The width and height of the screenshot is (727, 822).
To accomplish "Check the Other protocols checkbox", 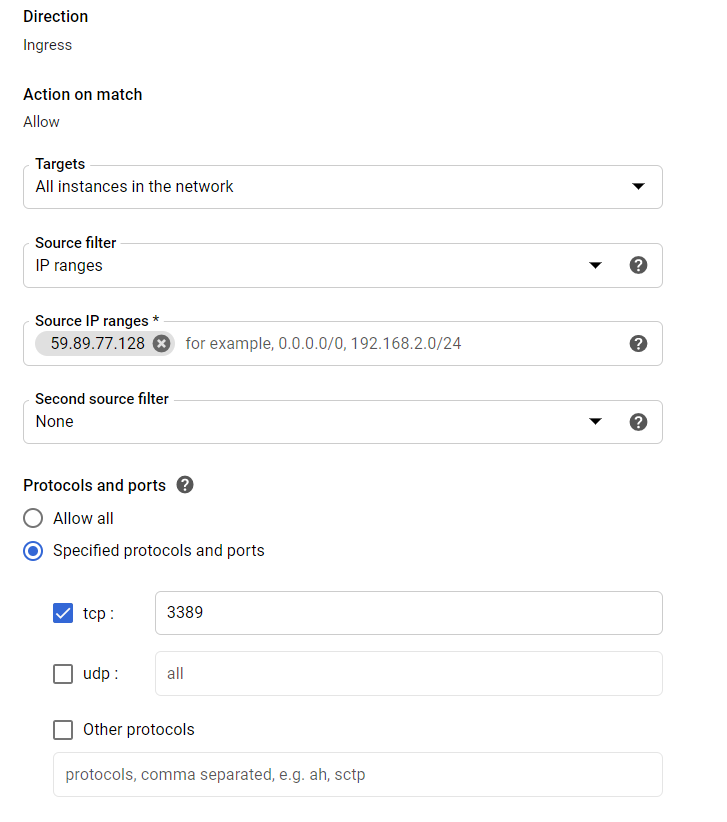I will pyautogui.click(x=63, y=729).
